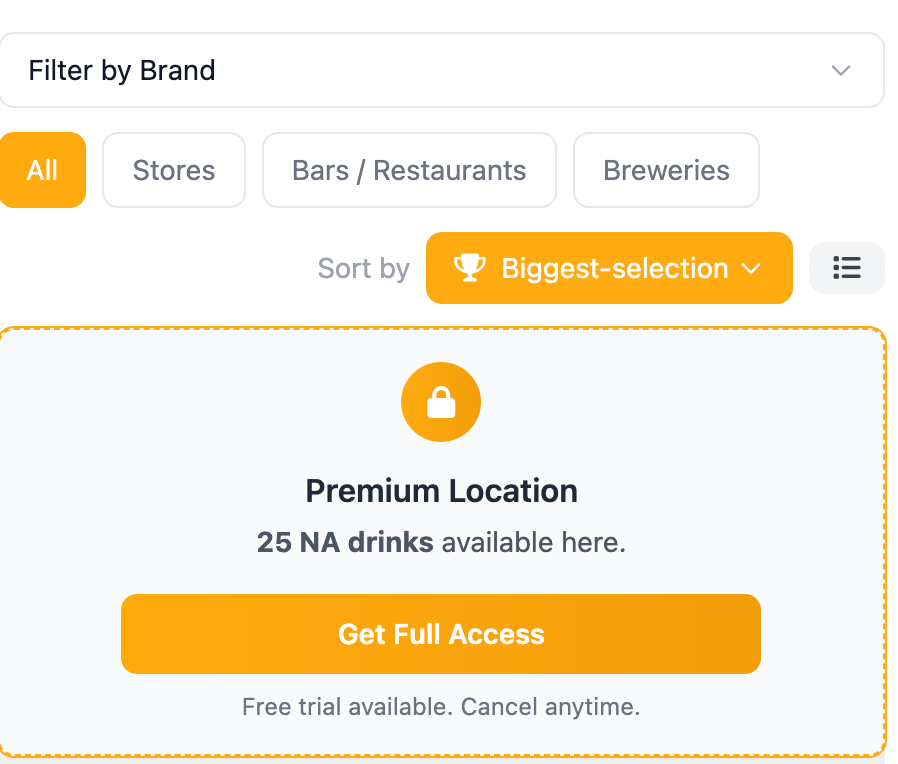Filter by Bars / Restaurants
The width and height of the screenshot is (898, 764).
coord(409,170)
